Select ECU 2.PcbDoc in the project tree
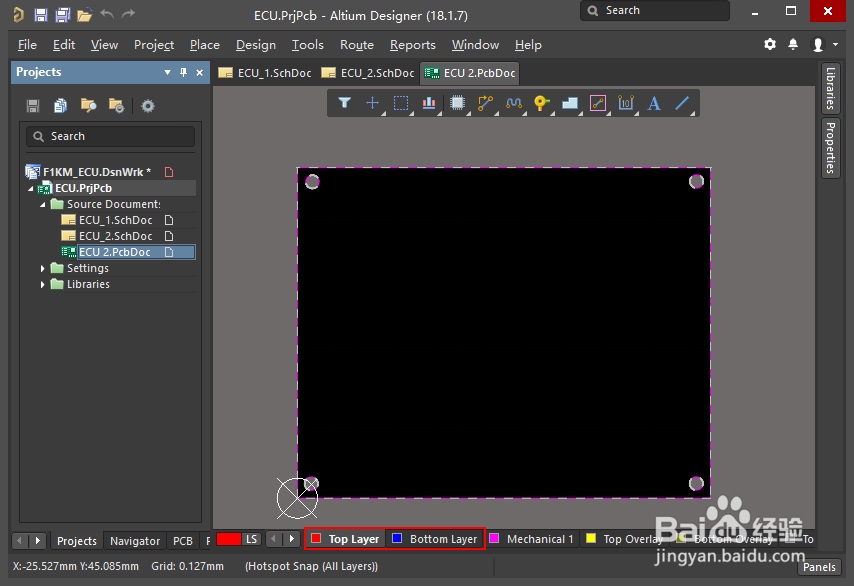854x586 pixels. click(114, 252)
